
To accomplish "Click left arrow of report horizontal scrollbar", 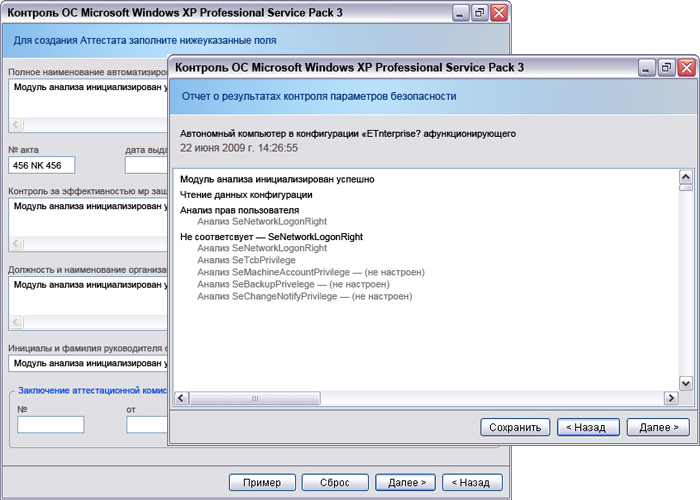I will tap(181, 398).
